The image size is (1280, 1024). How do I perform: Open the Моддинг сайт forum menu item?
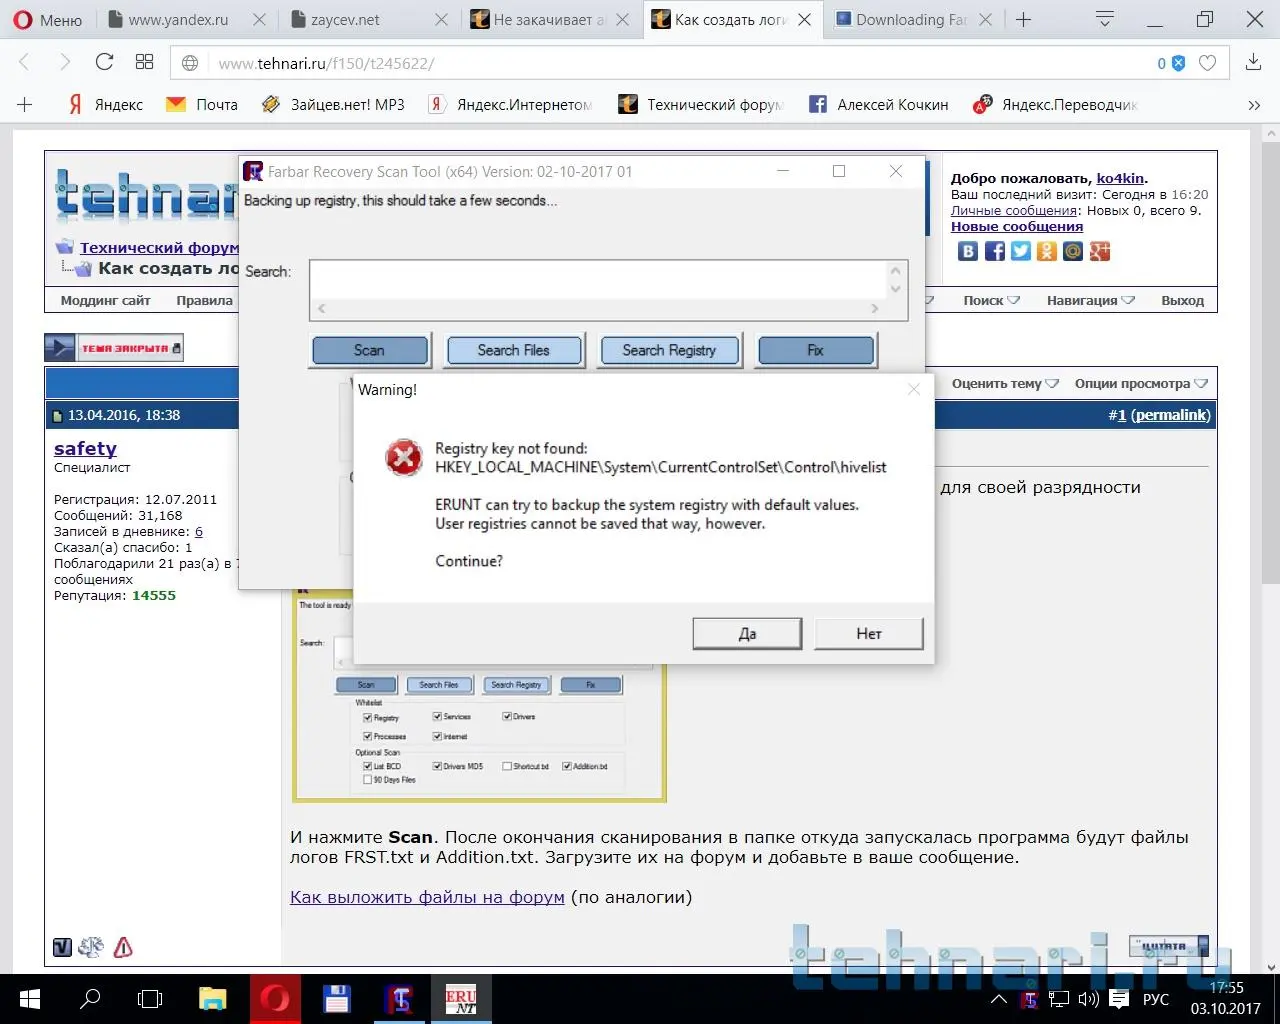(x=105, y=300)
